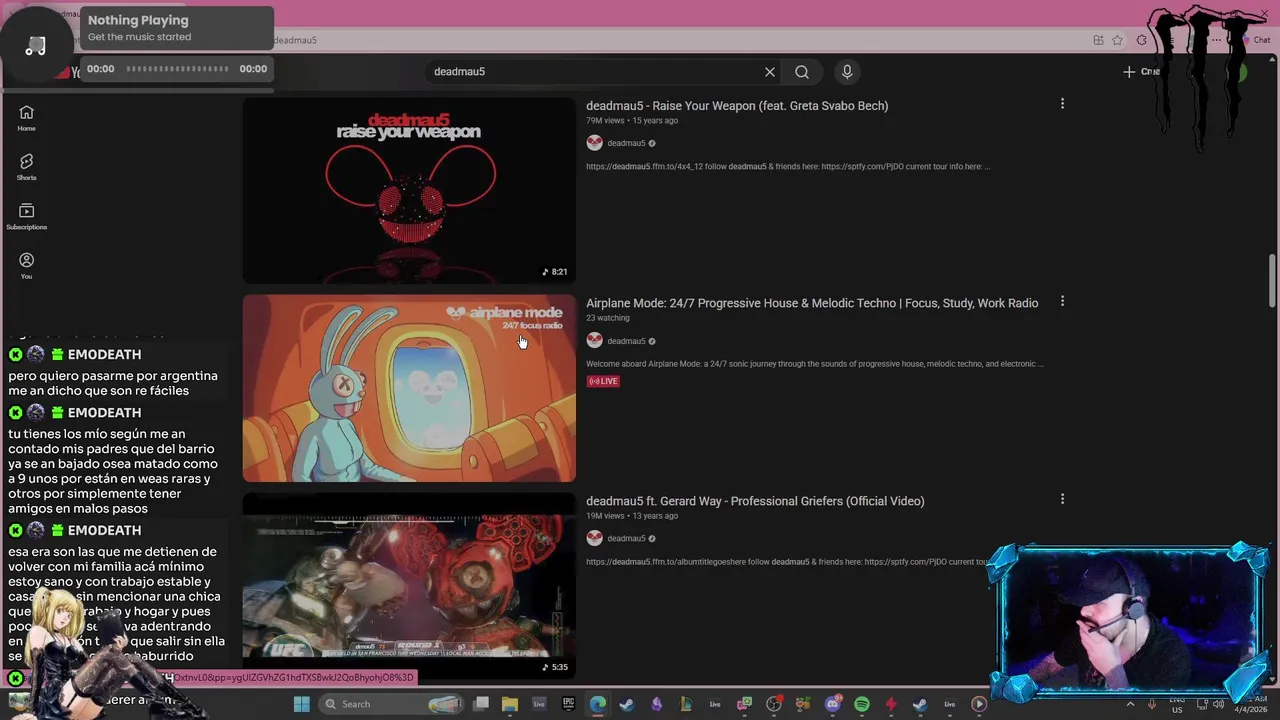
Task: Visit deadmau5 channel under Airplane Mode
Action: [626, 341]
